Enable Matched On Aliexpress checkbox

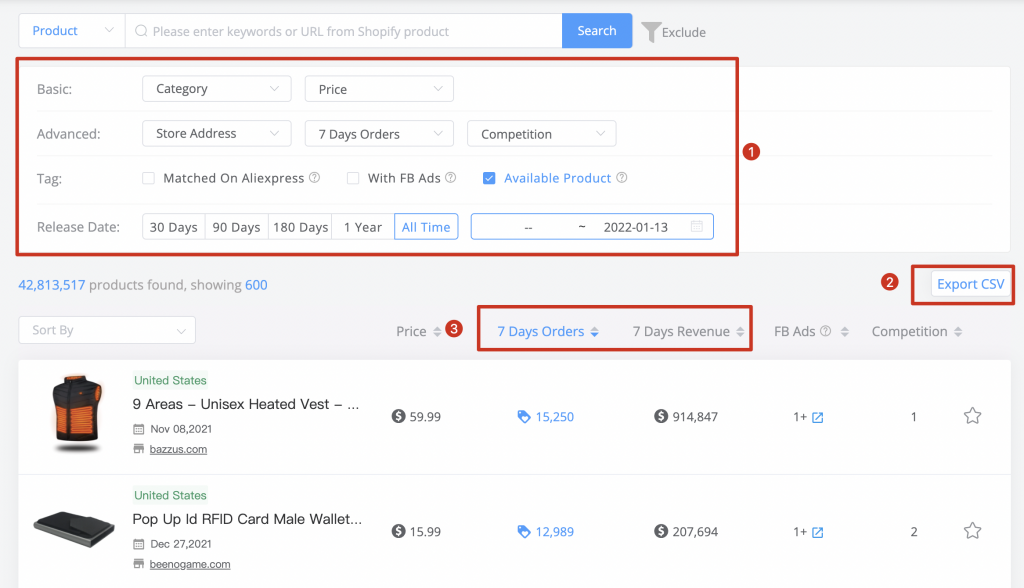coord(149,178)
